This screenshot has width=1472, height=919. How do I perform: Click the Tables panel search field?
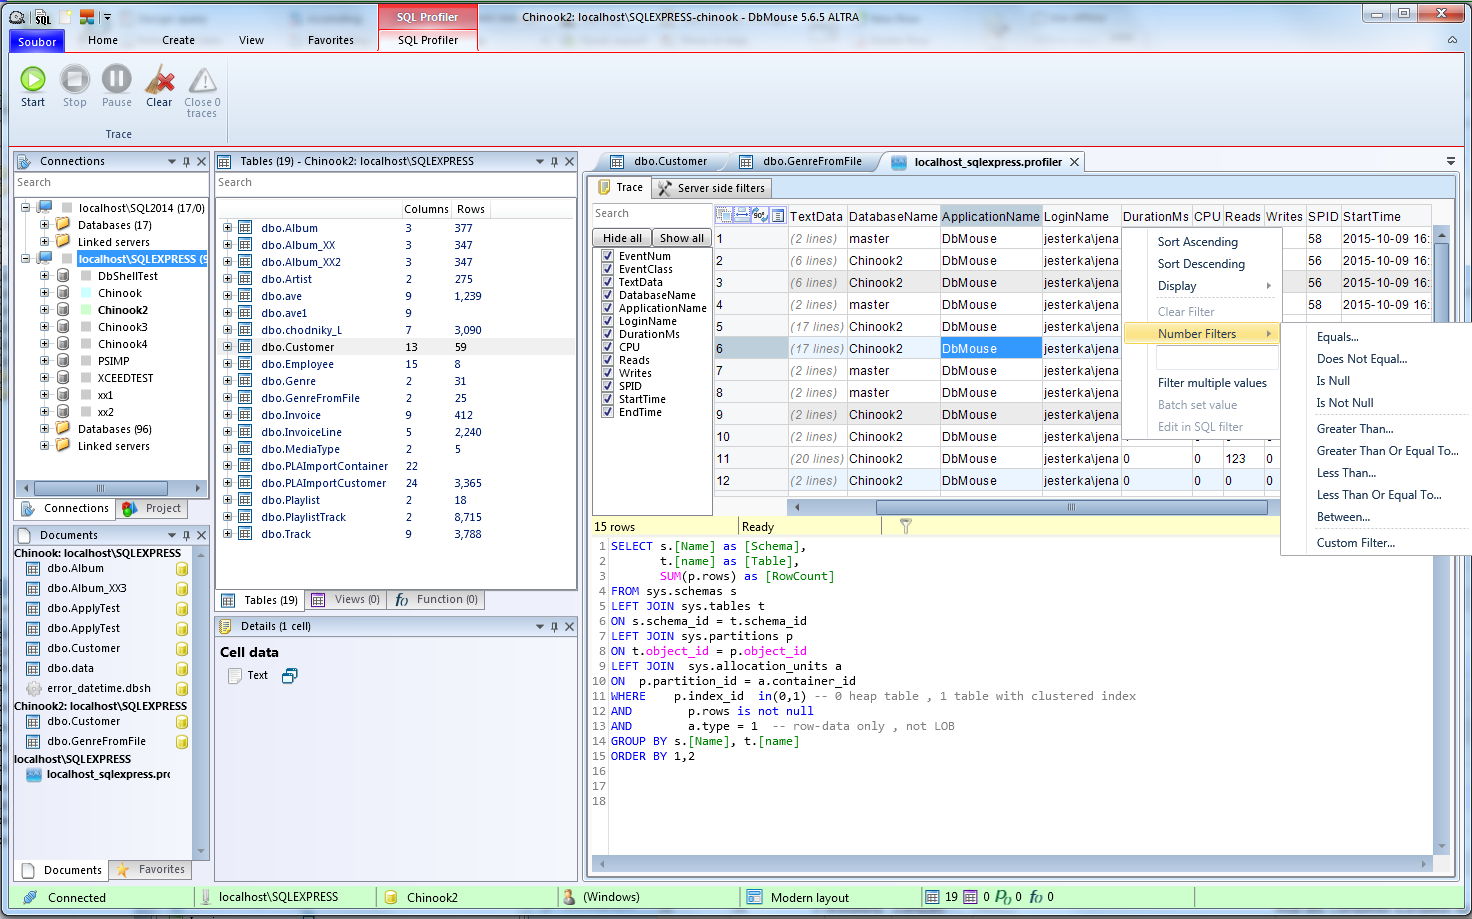pos(396,183)
